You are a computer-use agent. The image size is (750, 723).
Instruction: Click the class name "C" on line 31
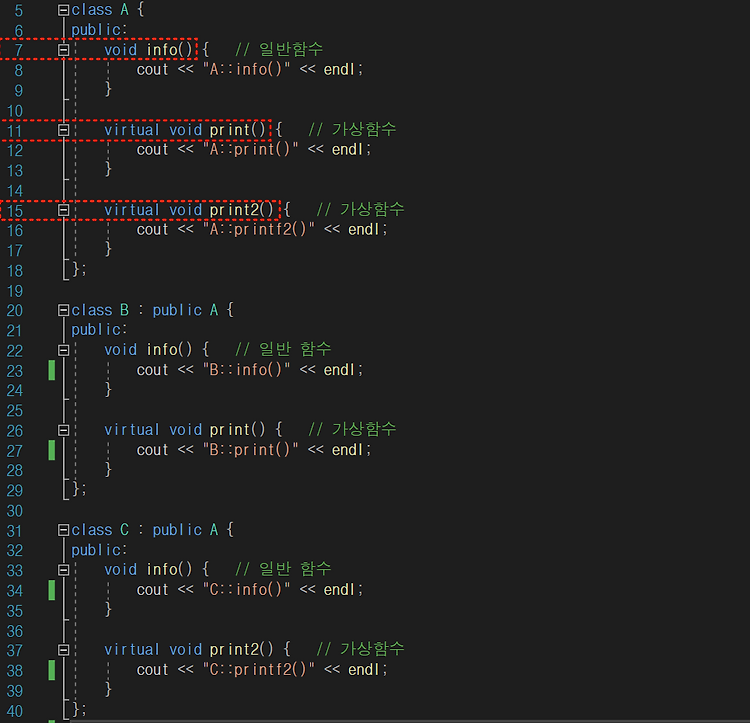click(x=124, y=530)
